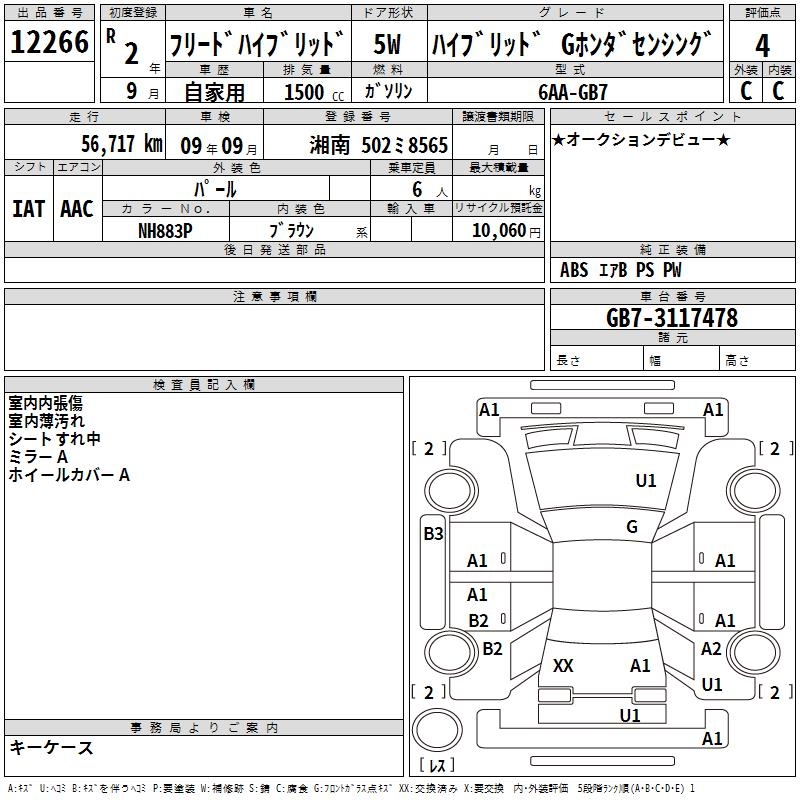
Task: Click the overall evaluation score 4
Action: pos(762,44)
